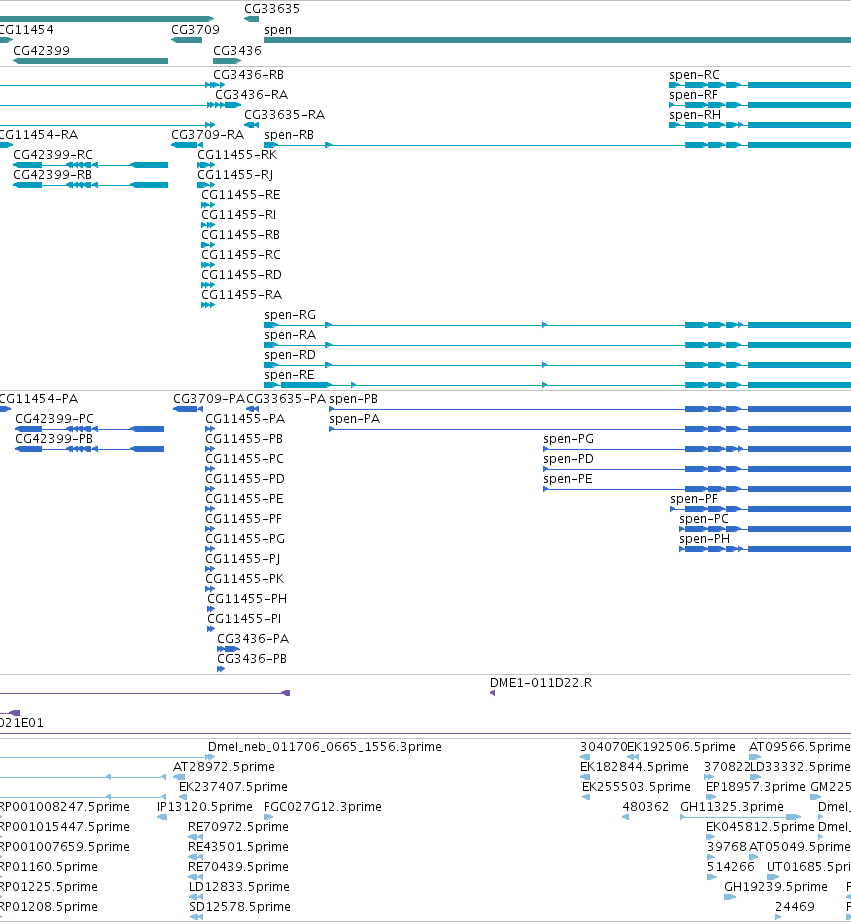Click EST label GH11325.3prime
Viewport: 851px width, 922px height.
[x=732, y=807]
